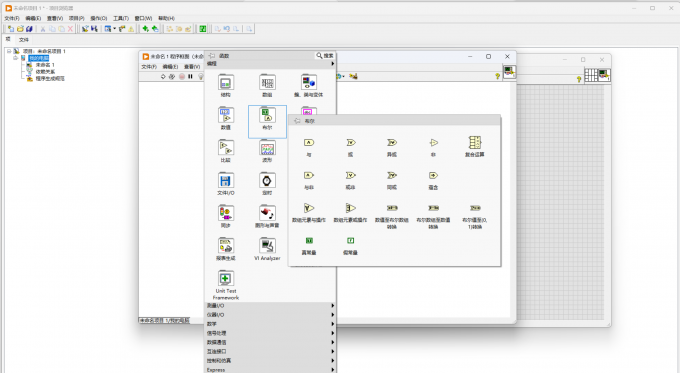
Task: Select Build Specifications (程序生成规范) tree item
Action: [50, 79]
